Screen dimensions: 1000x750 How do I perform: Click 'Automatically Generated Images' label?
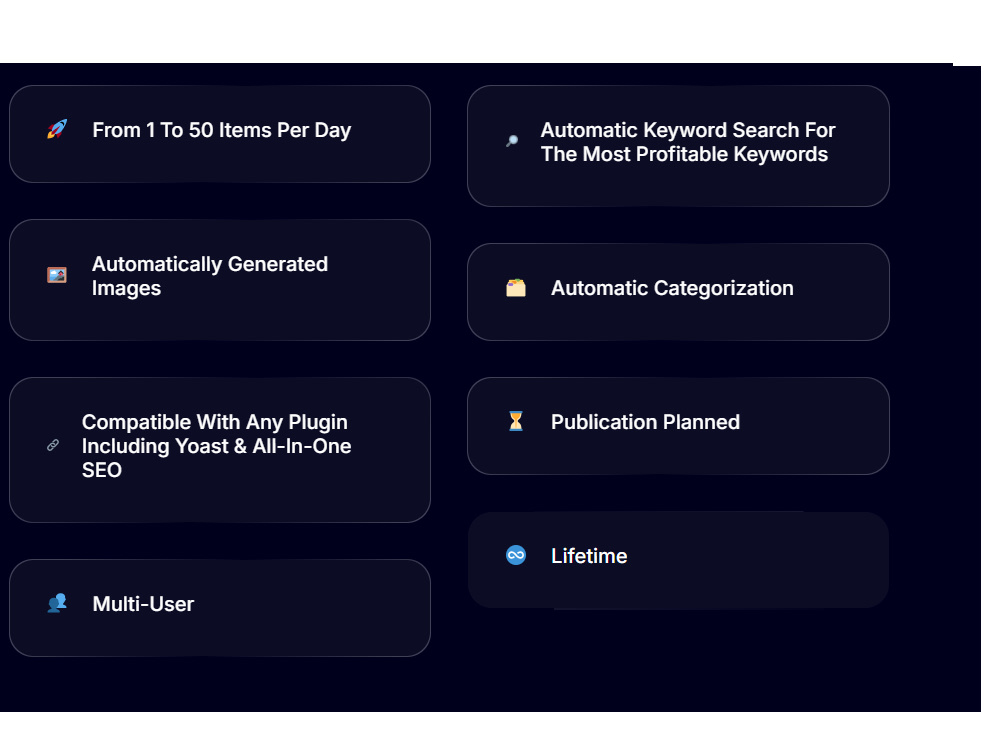tap(209, 276)
